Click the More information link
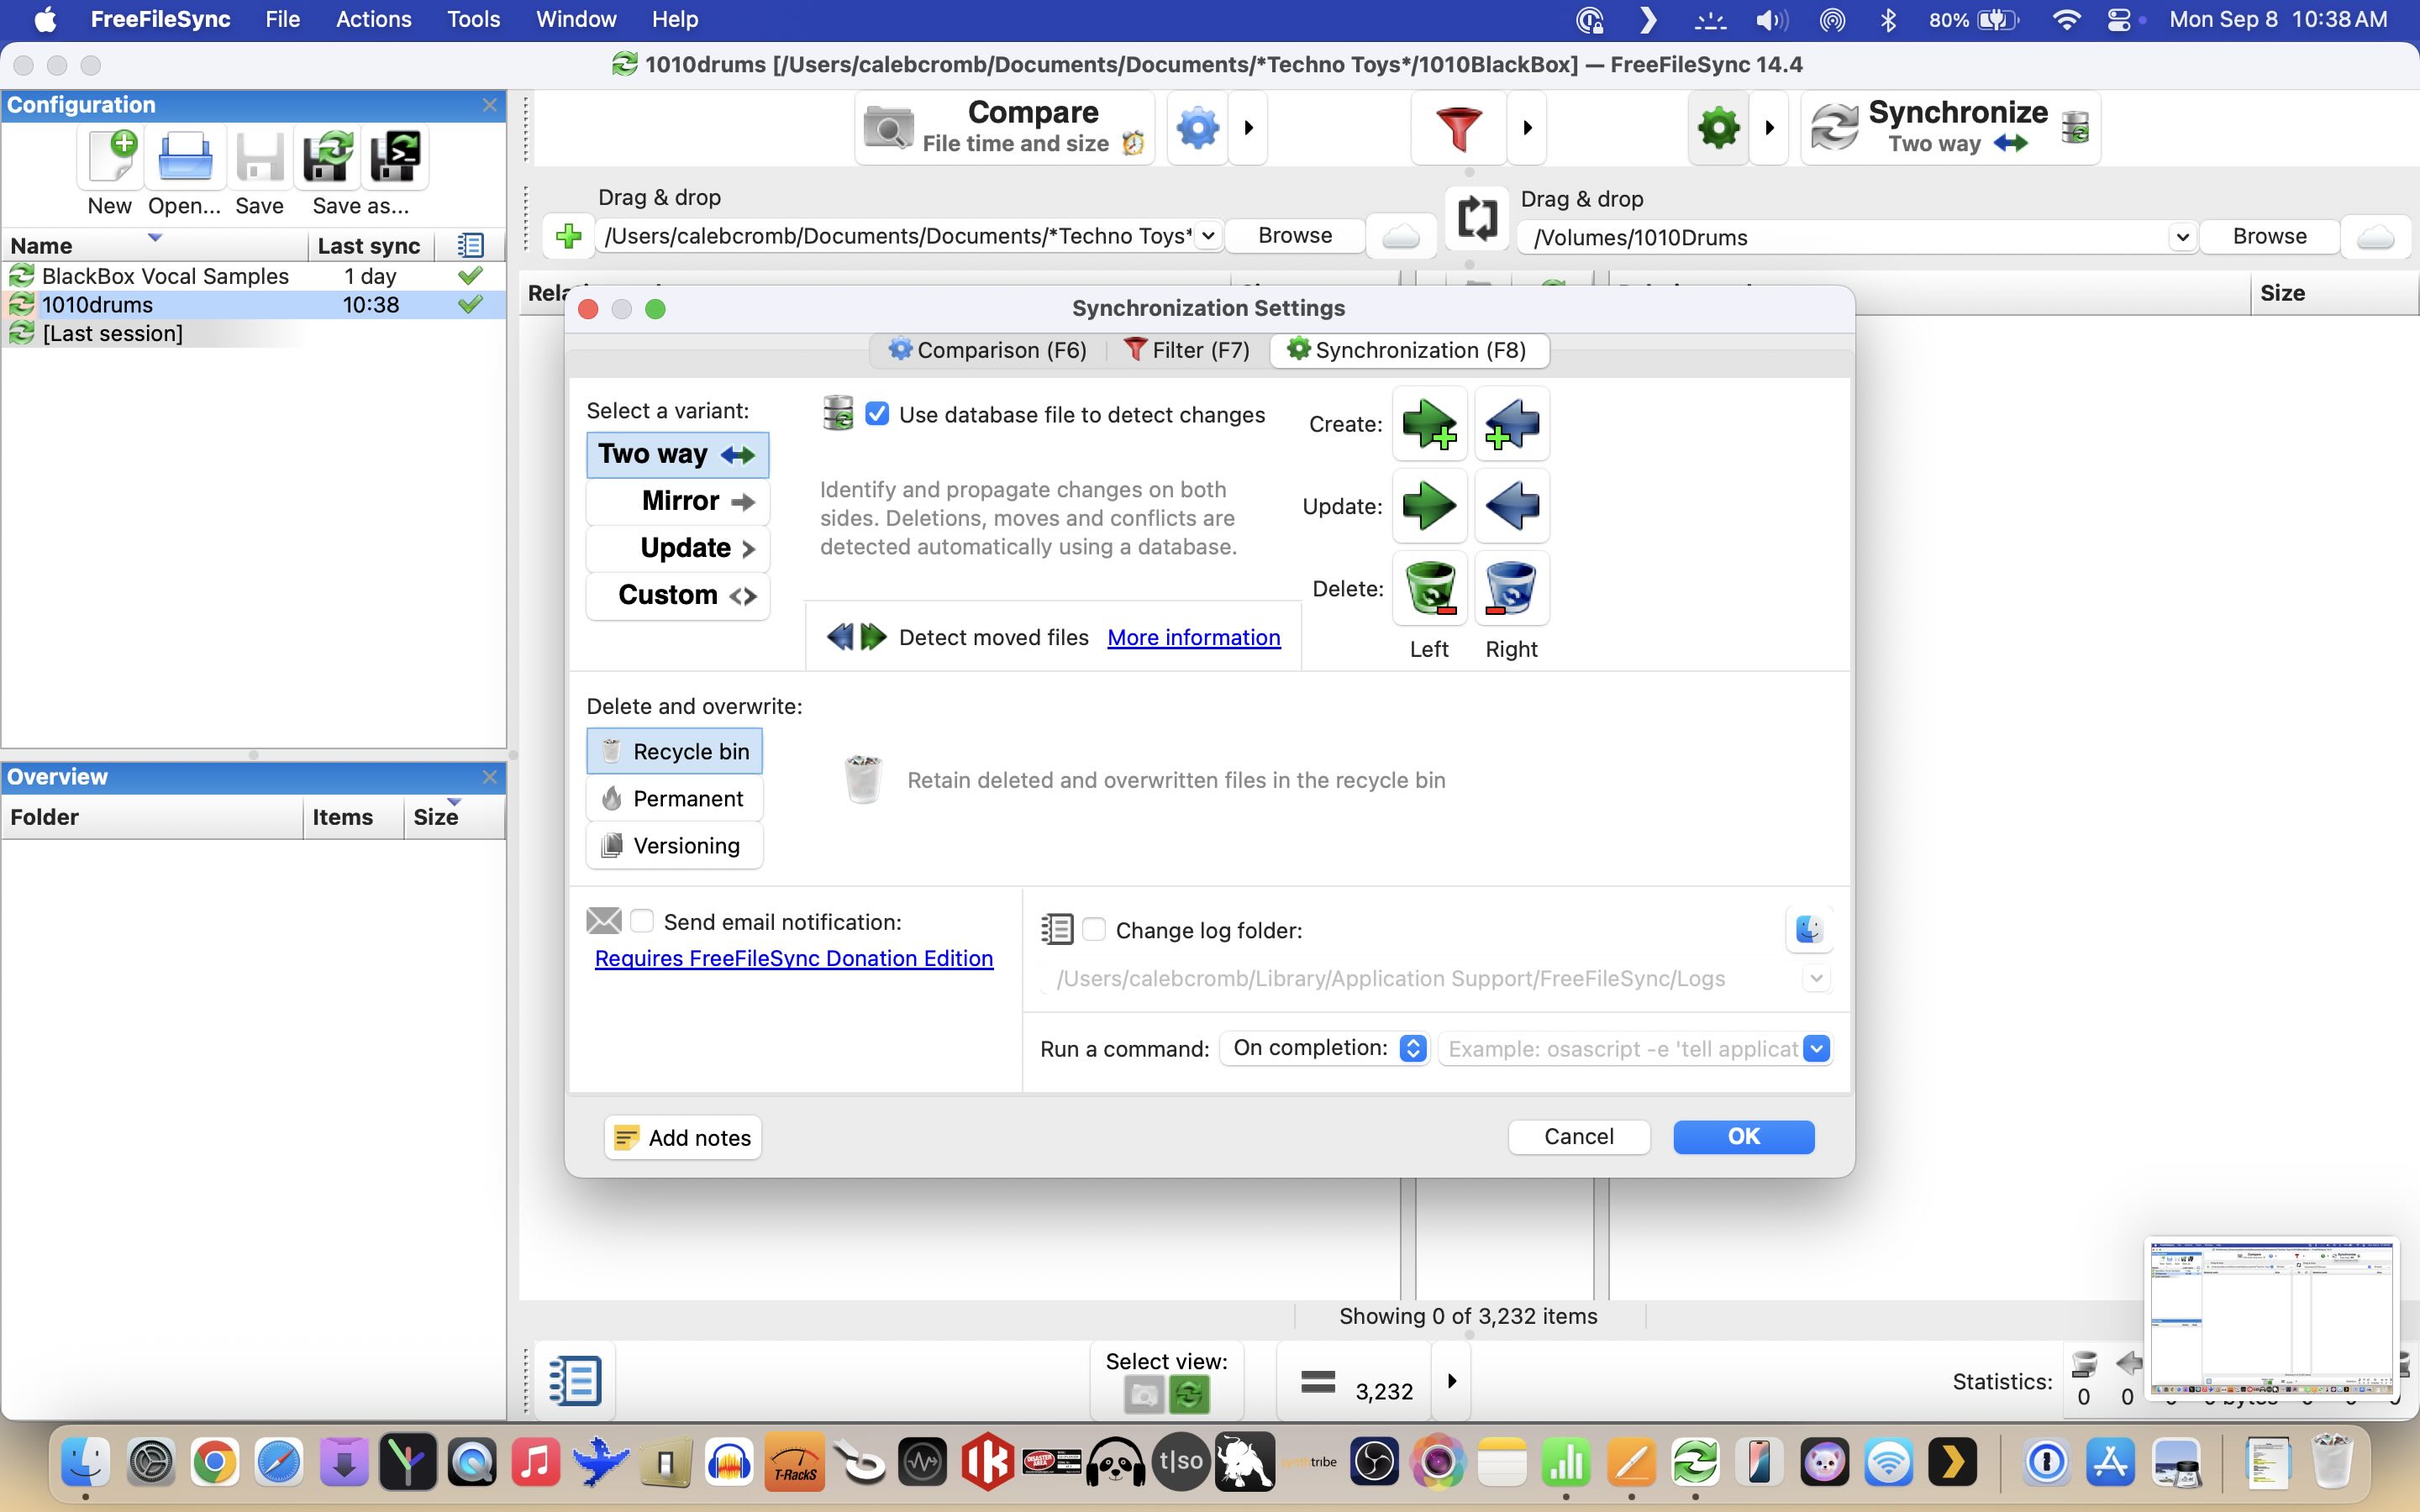Image resolution: width=2420 pixels, height=1512 pixels. point(1193,637)
